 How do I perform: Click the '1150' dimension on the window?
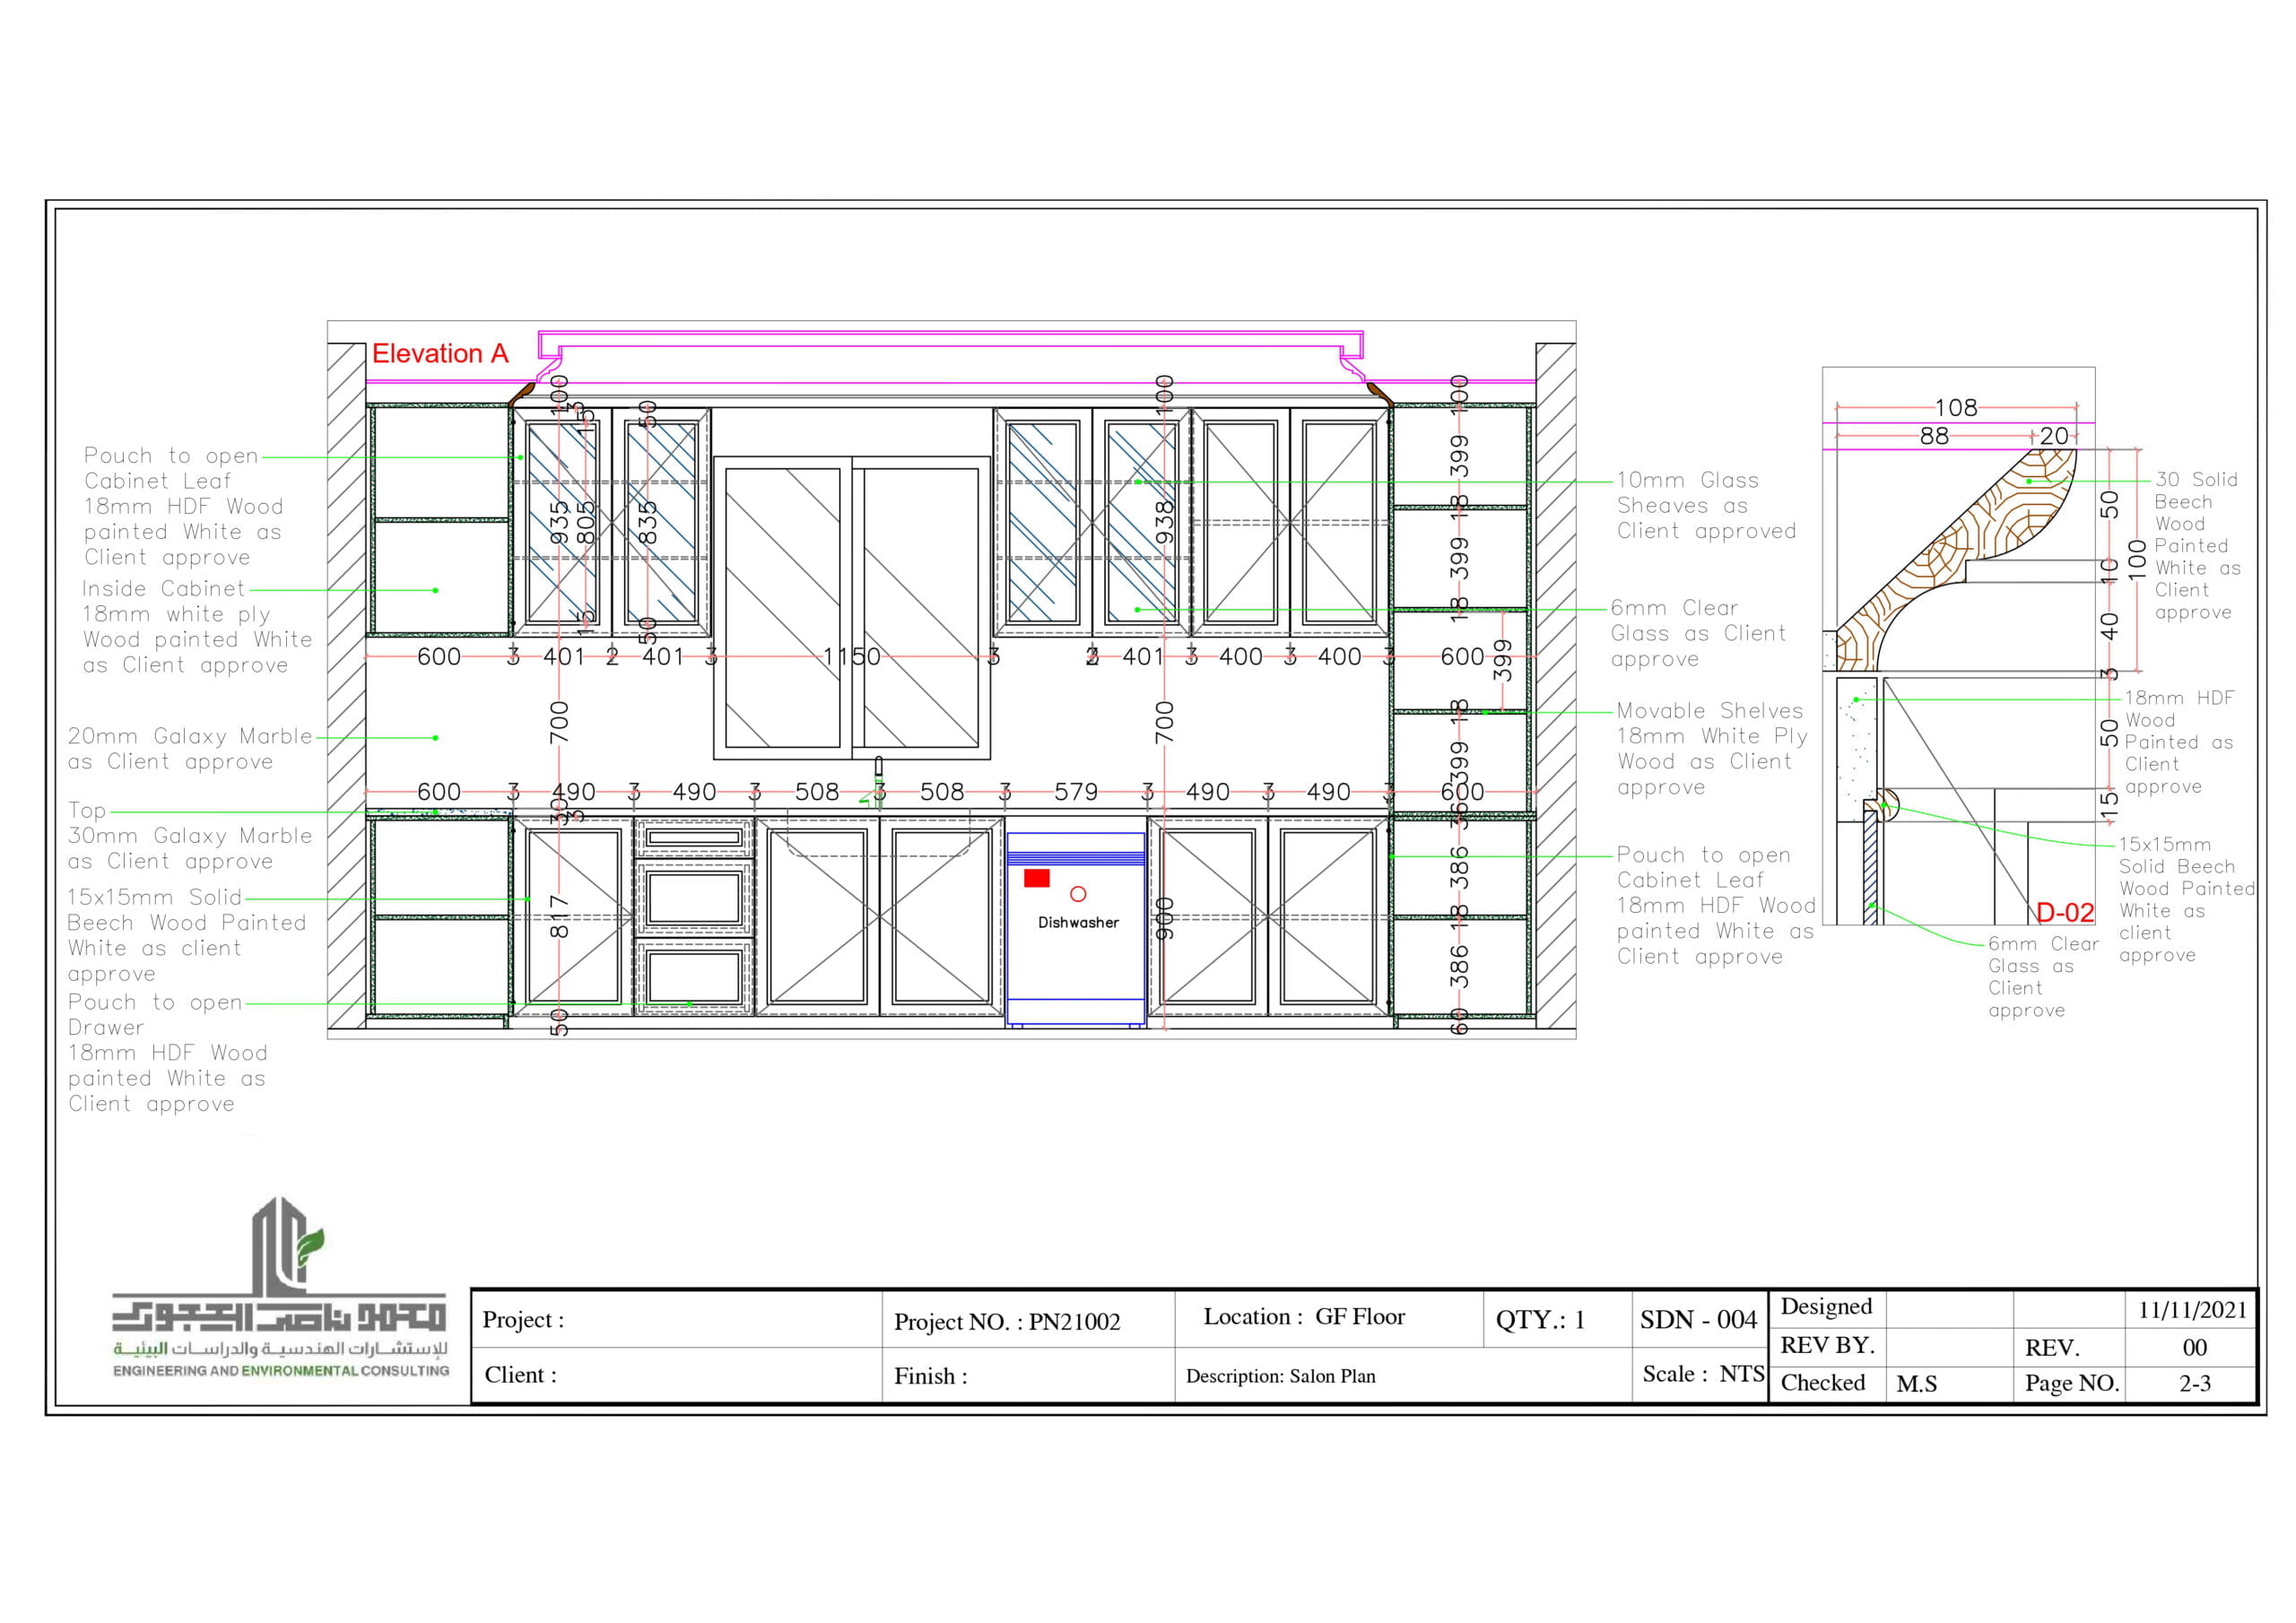coord(851,657)
